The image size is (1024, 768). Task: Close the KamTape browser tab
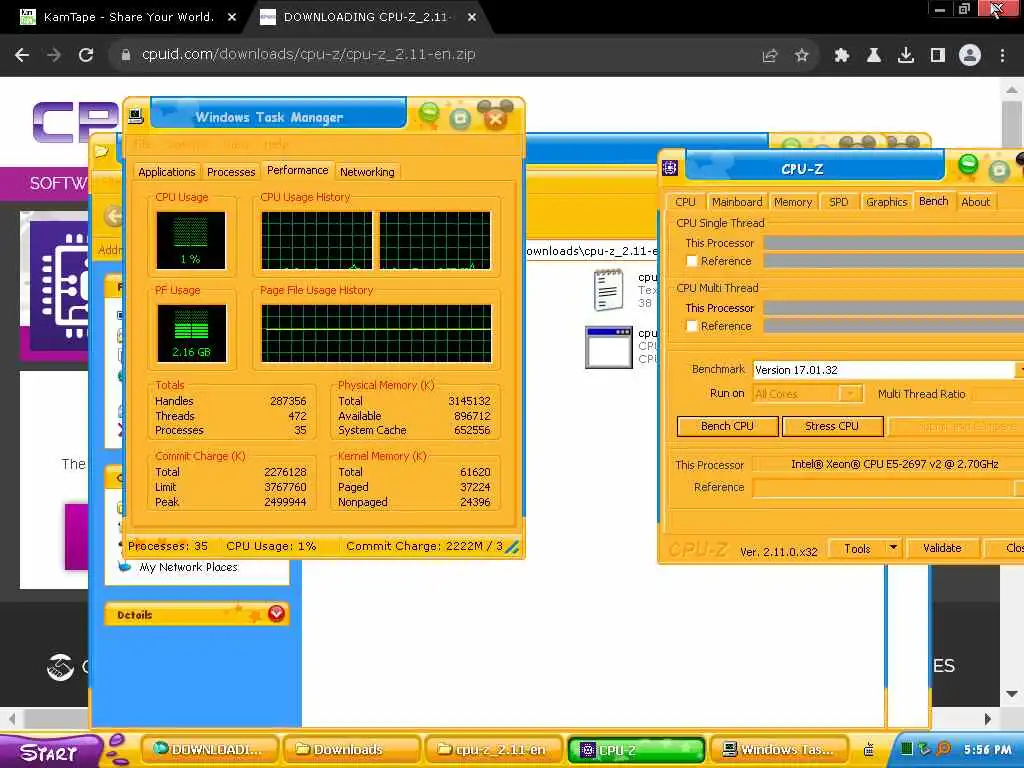(232, 18)
